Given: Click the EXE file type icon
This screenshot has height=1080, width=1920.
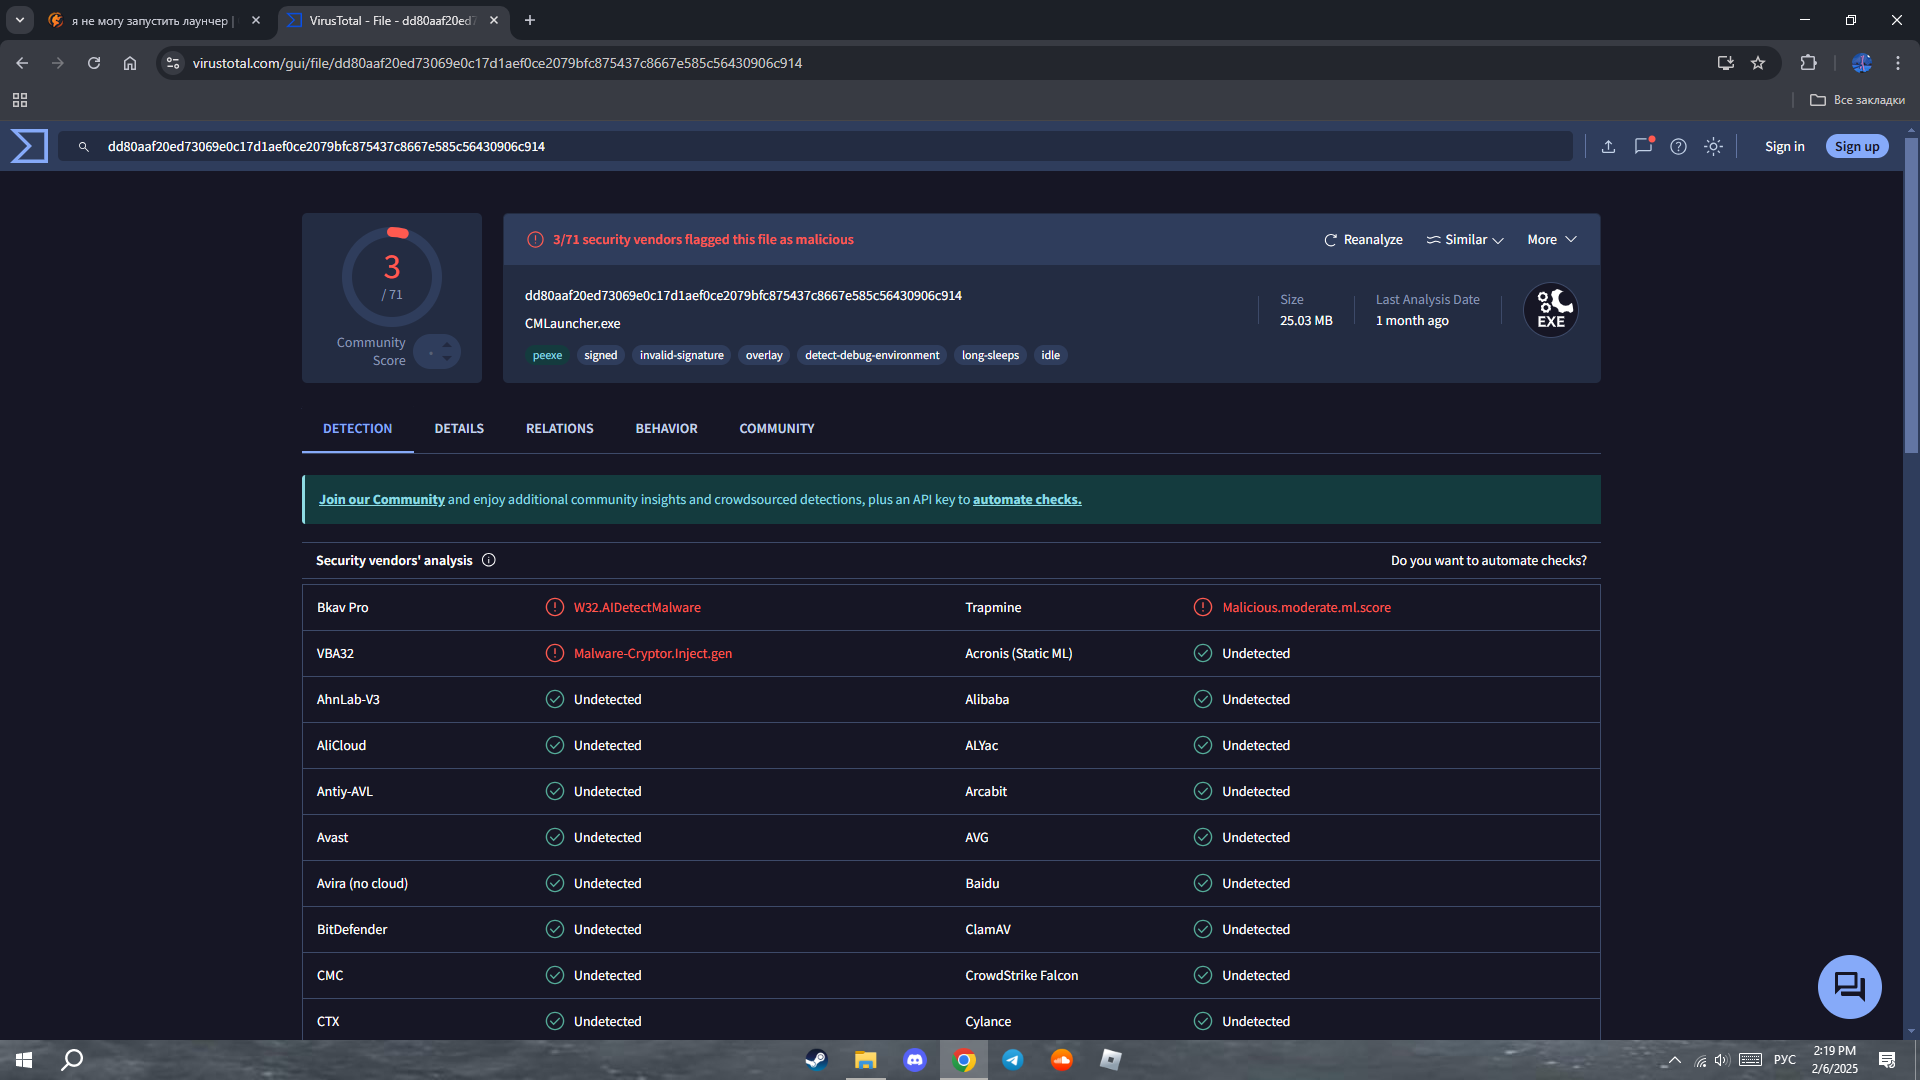Looking at the screenshot, I should click(x=1550, y=310).
